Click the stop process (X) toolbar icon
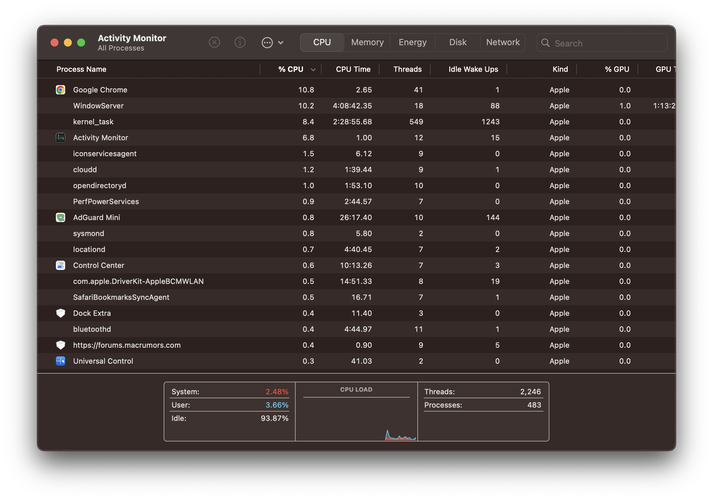 pyautogui.click(x=214, y=42)
